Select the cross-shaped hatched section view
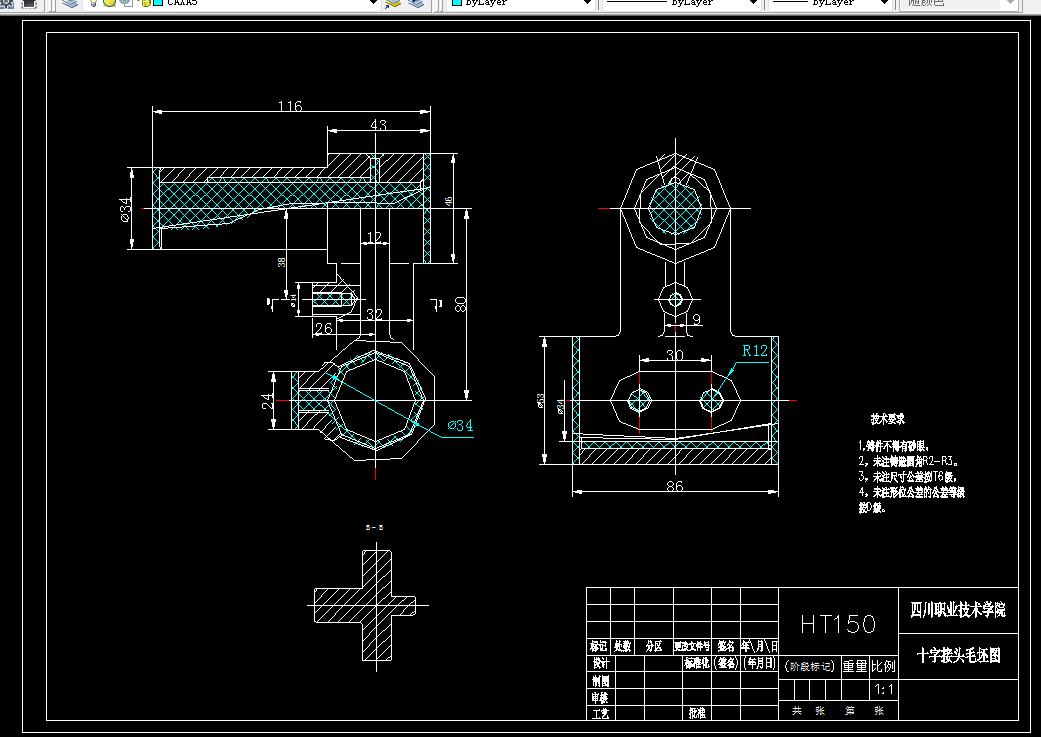This screenshot has width=1041, height=737. pos(365,606)
